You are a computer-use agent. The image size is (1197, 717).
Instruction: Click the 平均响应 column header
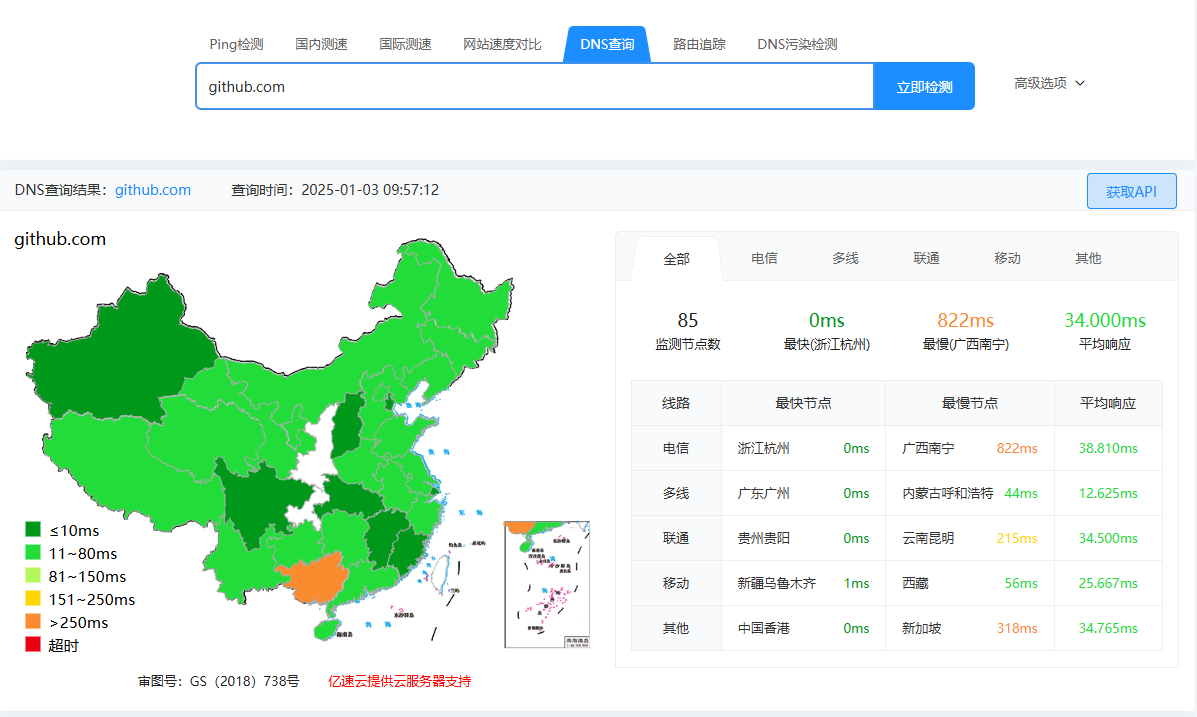(x=1108, y=402)
